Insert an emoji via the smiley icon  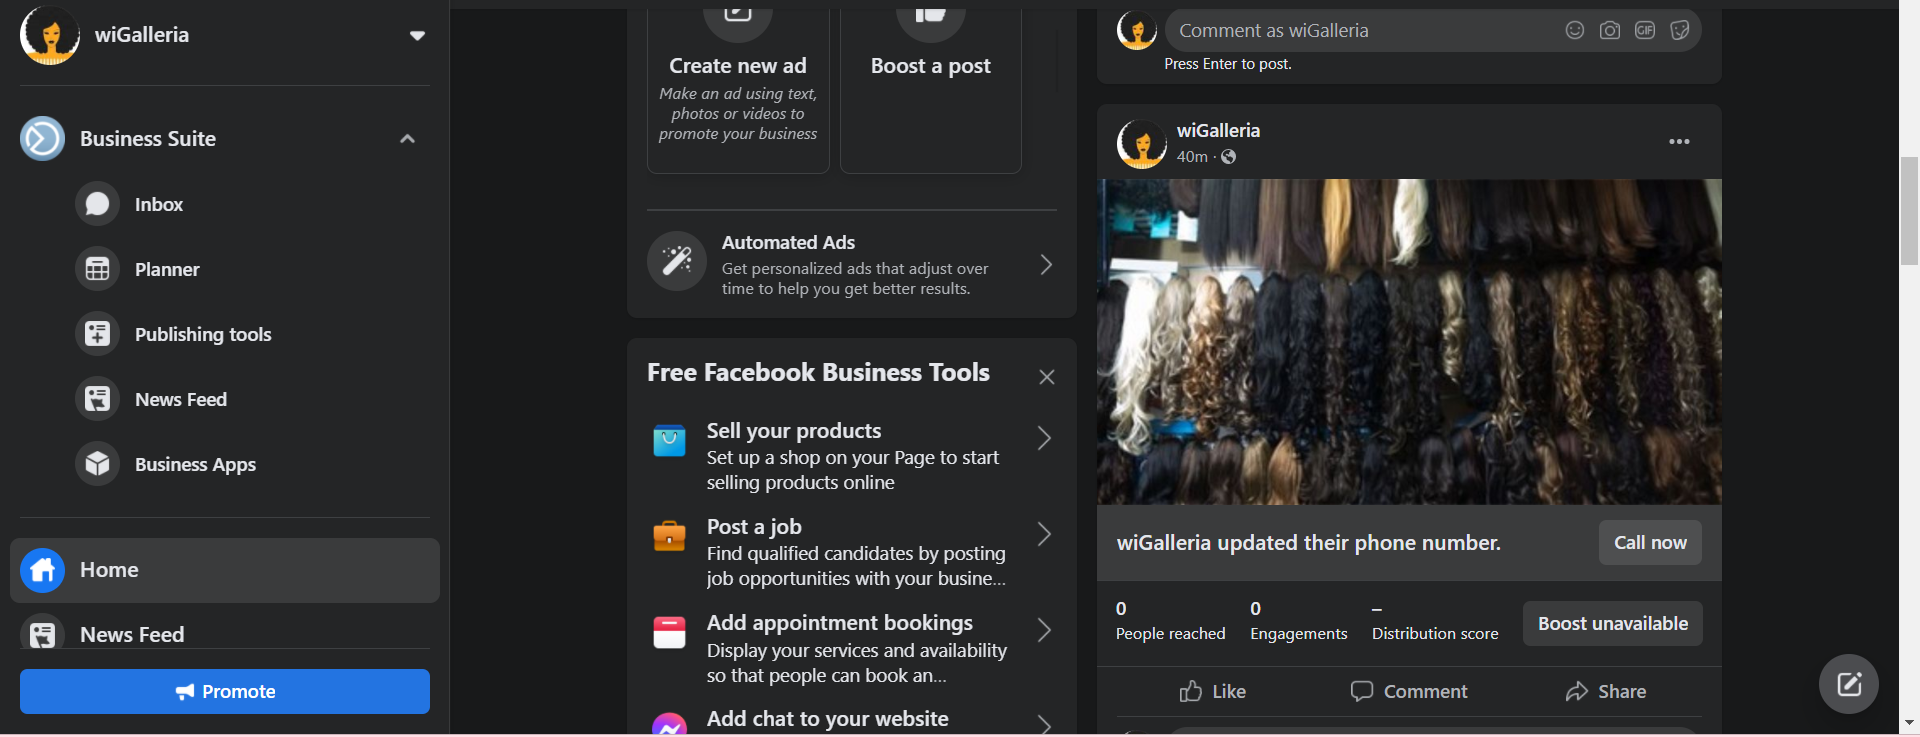(x=1575, y=30)
